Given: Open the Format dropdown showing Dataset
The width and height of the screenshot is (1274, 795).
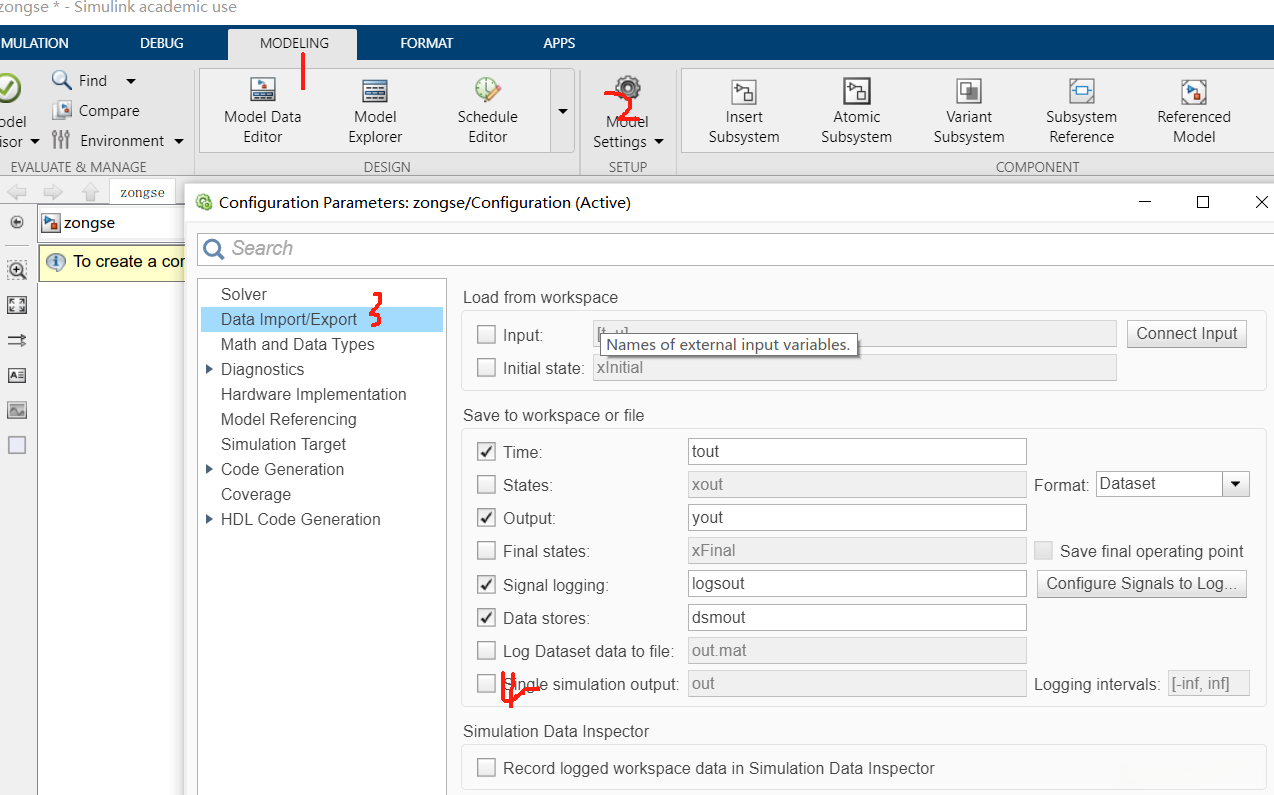Looking at the screenshot, I should pos(1237,484).
